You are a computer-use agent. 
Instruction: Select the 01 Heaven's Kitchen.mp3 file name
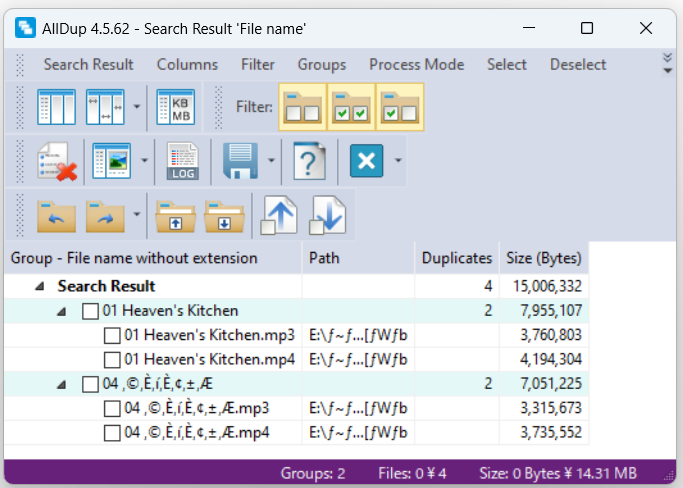coord(210,335)
